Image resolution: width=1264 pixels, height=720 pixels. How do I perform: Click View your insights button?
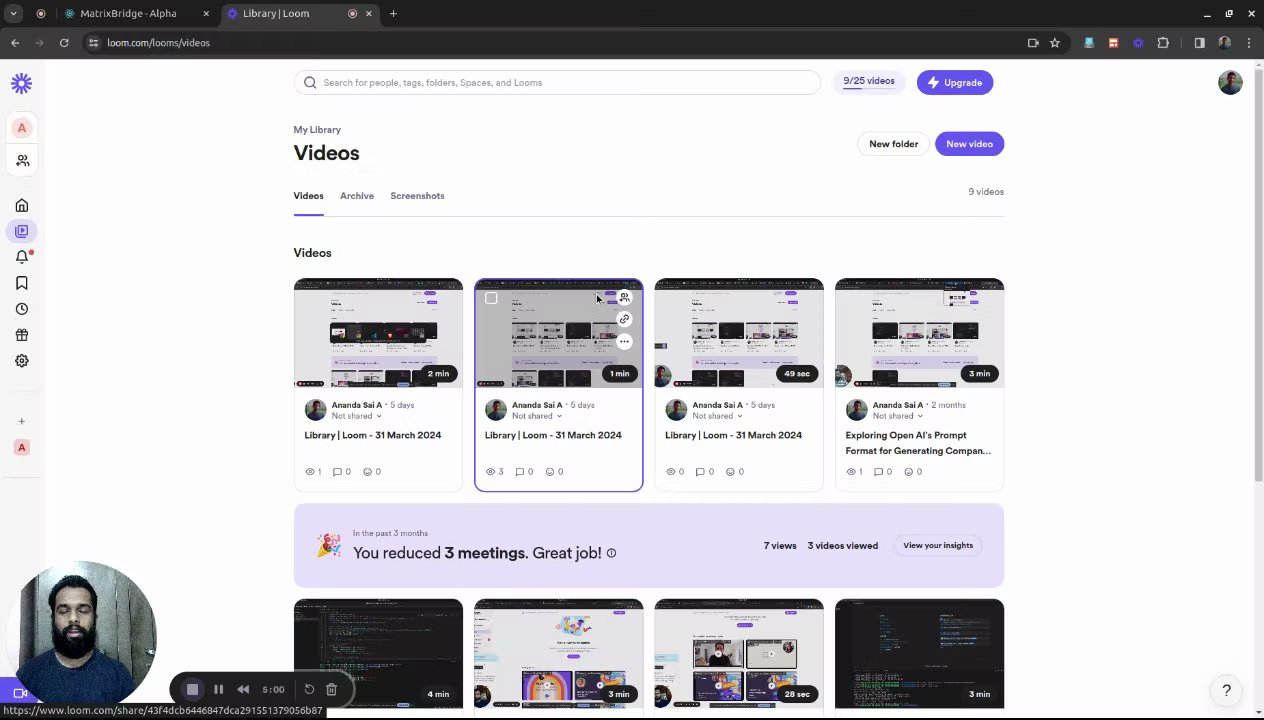[x=938, y=546]
